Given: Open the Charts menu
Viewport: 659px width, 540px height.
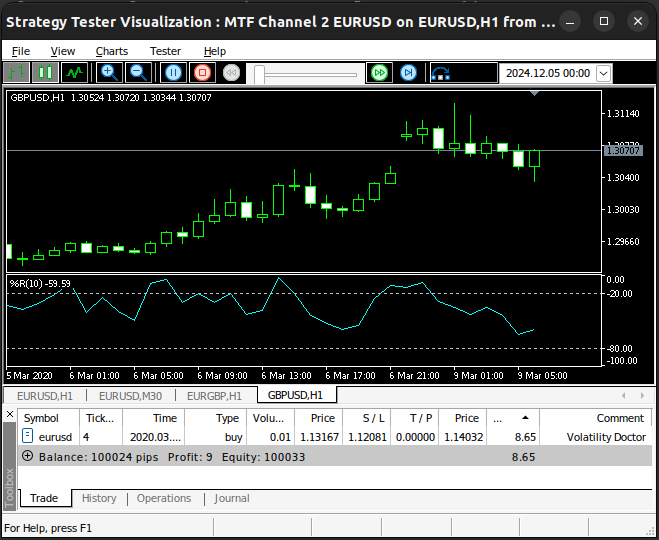Looking at the screenshot, I should [112, 51].
